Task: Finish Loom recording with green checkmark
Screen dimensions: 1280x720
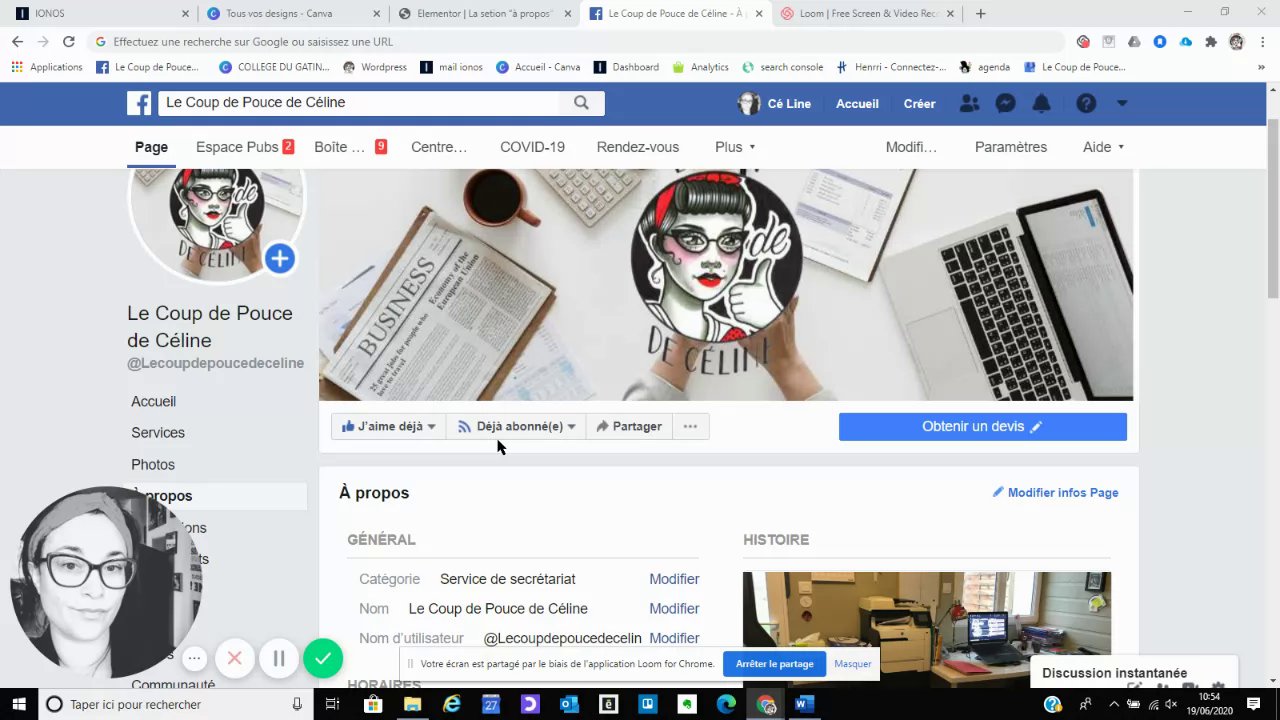Action: 323,658
